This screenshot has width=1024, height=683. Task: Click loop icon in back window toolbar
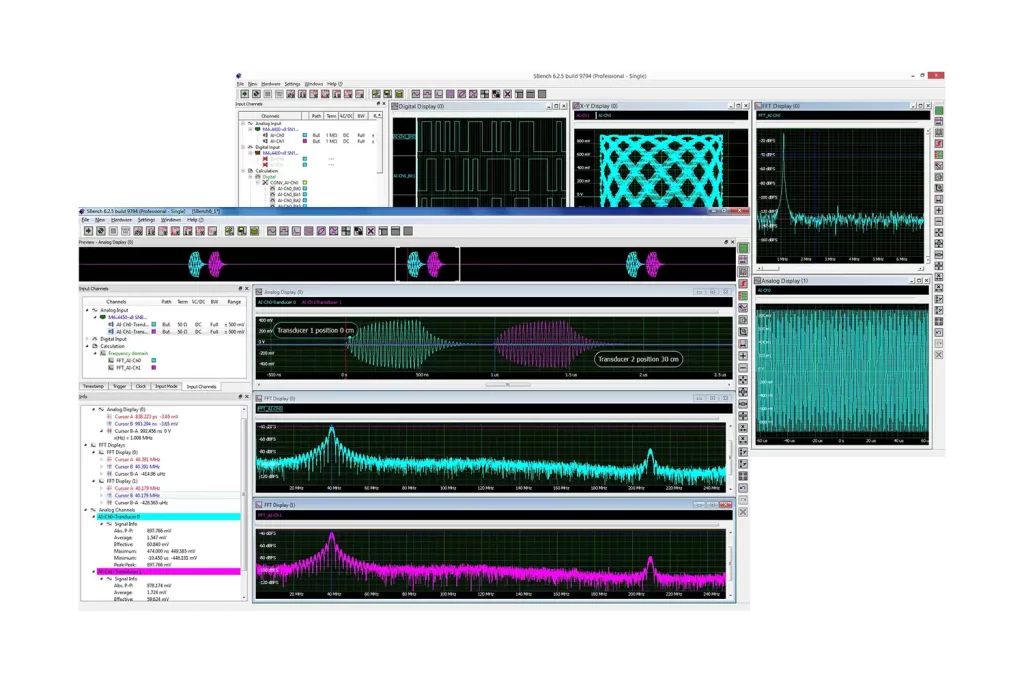pos(256,94)
